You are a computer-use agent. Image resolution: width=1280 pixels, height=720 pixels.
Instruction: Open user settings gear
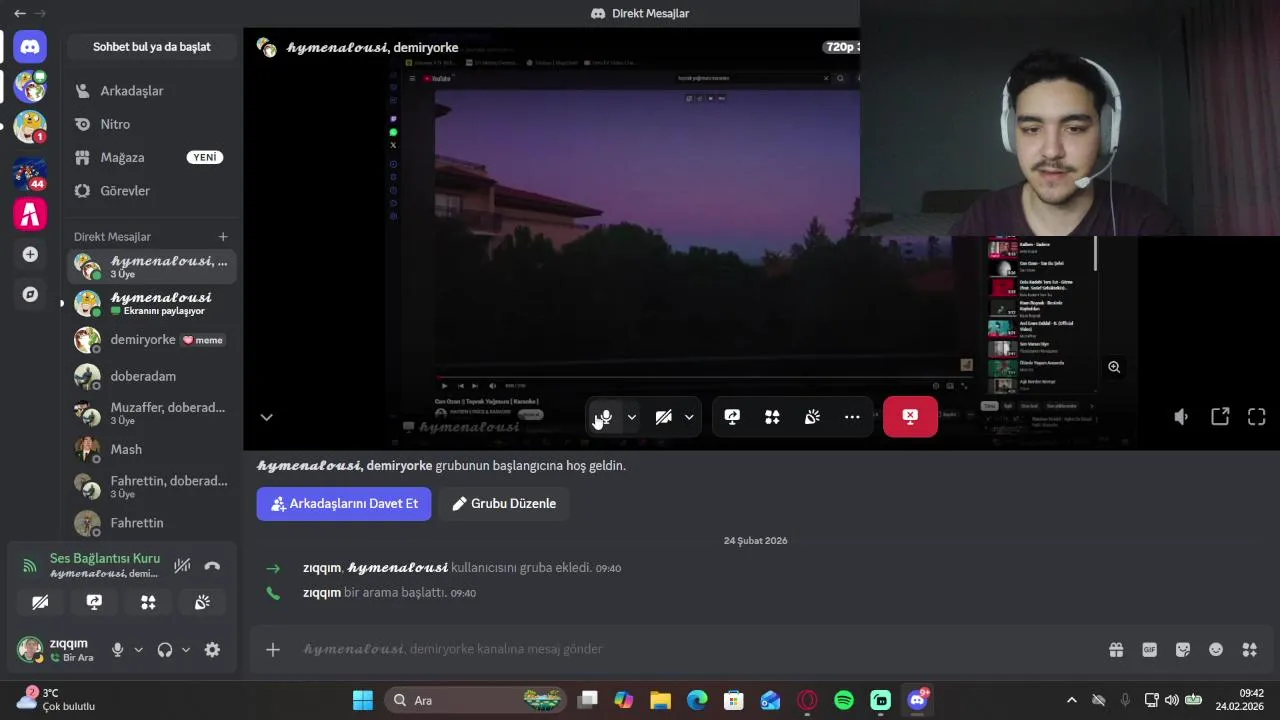pyautogui.click(x=212, y=650)
